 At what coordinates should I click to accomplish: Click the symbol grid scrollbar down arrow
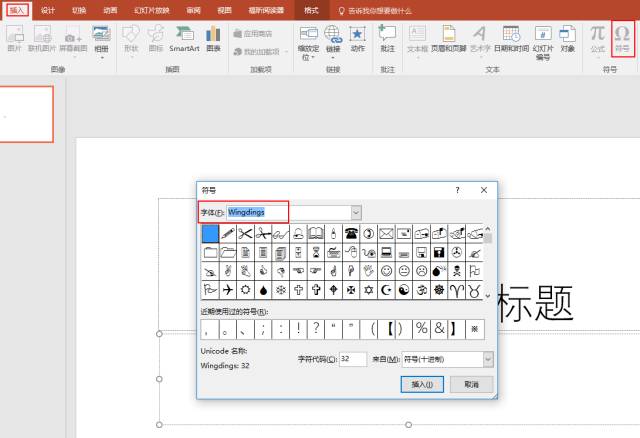[488, 295]
